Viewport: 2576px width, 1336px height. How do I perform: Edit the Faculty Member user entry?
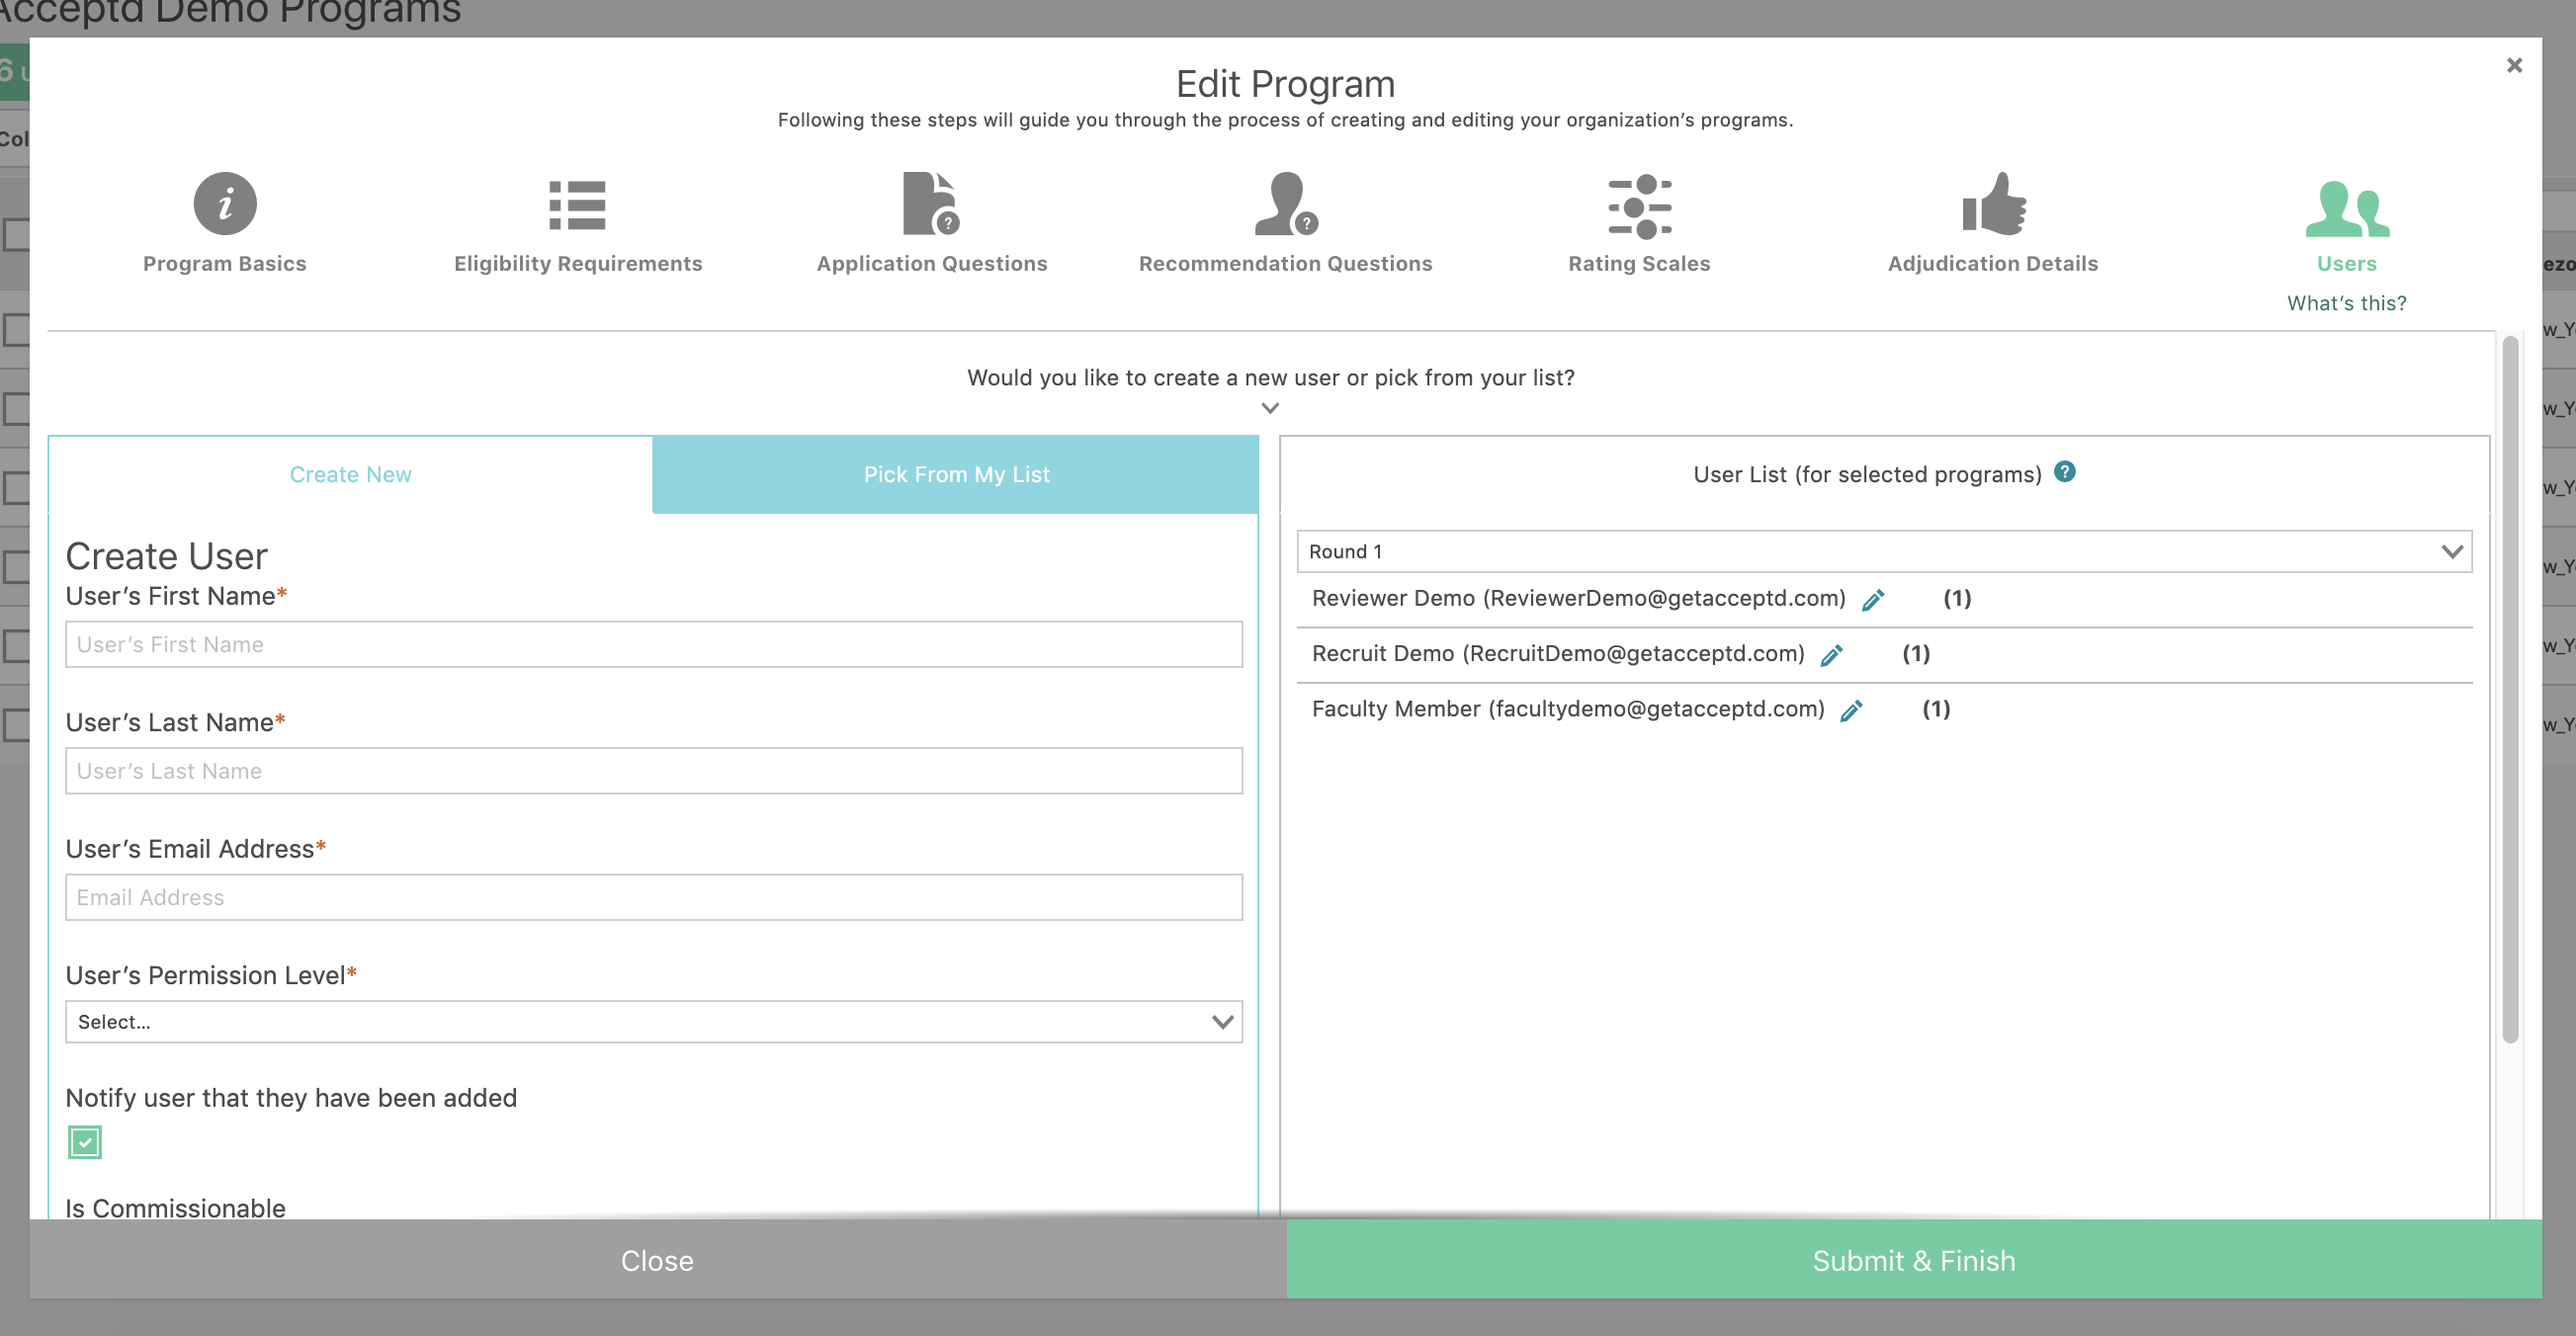pyautogui.click(x=1851, y=711)
